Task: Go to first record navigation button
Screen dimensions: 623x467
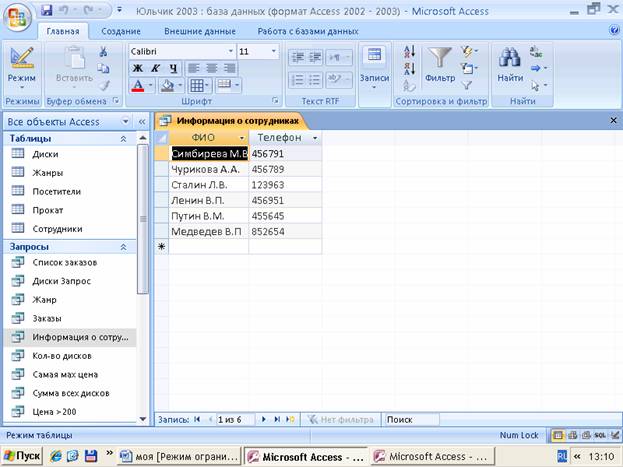Action: tap(197, 419)
